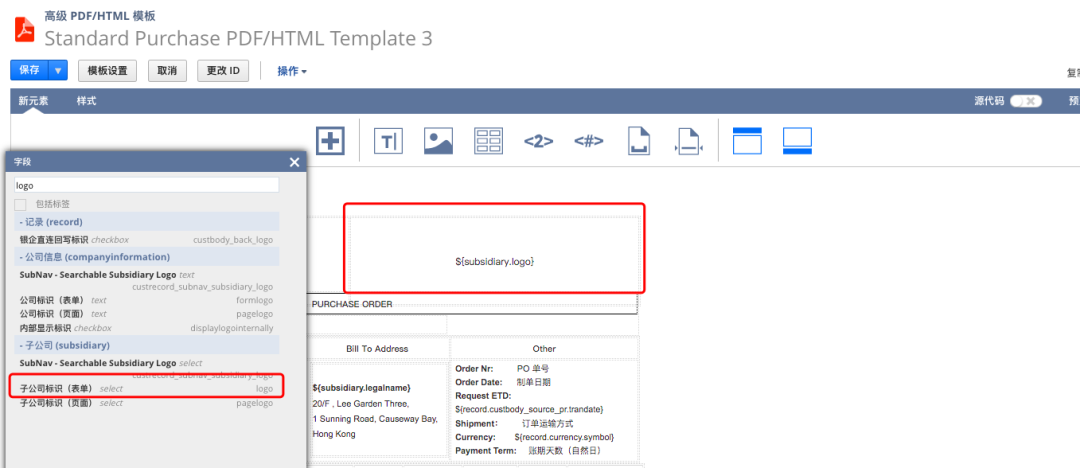Click the ${record.currency.symbol} value
Viewport: 1080px width, 468px height.
point(563,437)
